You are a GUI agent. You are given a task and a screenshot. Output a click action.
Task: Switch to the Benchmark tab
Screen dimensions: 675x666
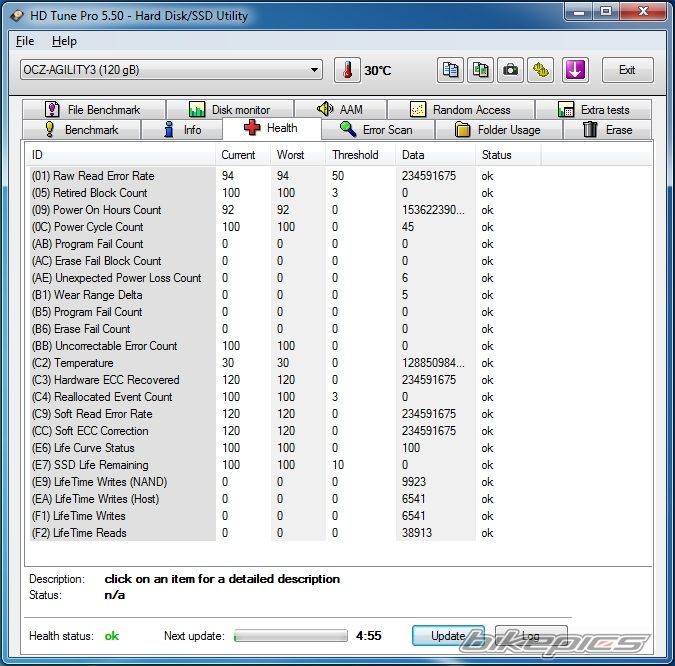80,130
